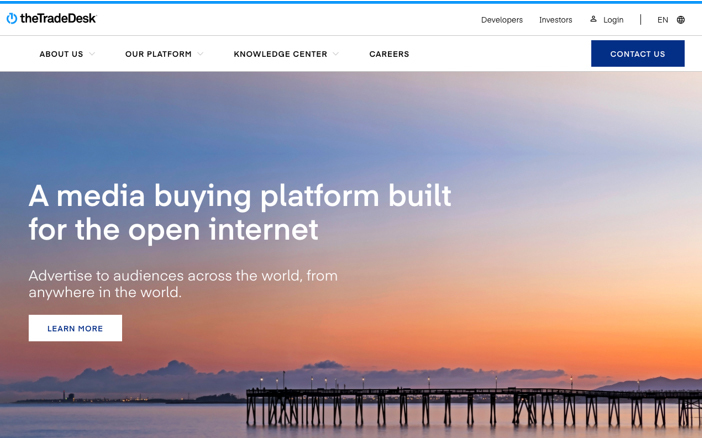This screenshot has width=702, height=438.
Task: Open the Knowledge Center menu
Action: pos(280,54)
